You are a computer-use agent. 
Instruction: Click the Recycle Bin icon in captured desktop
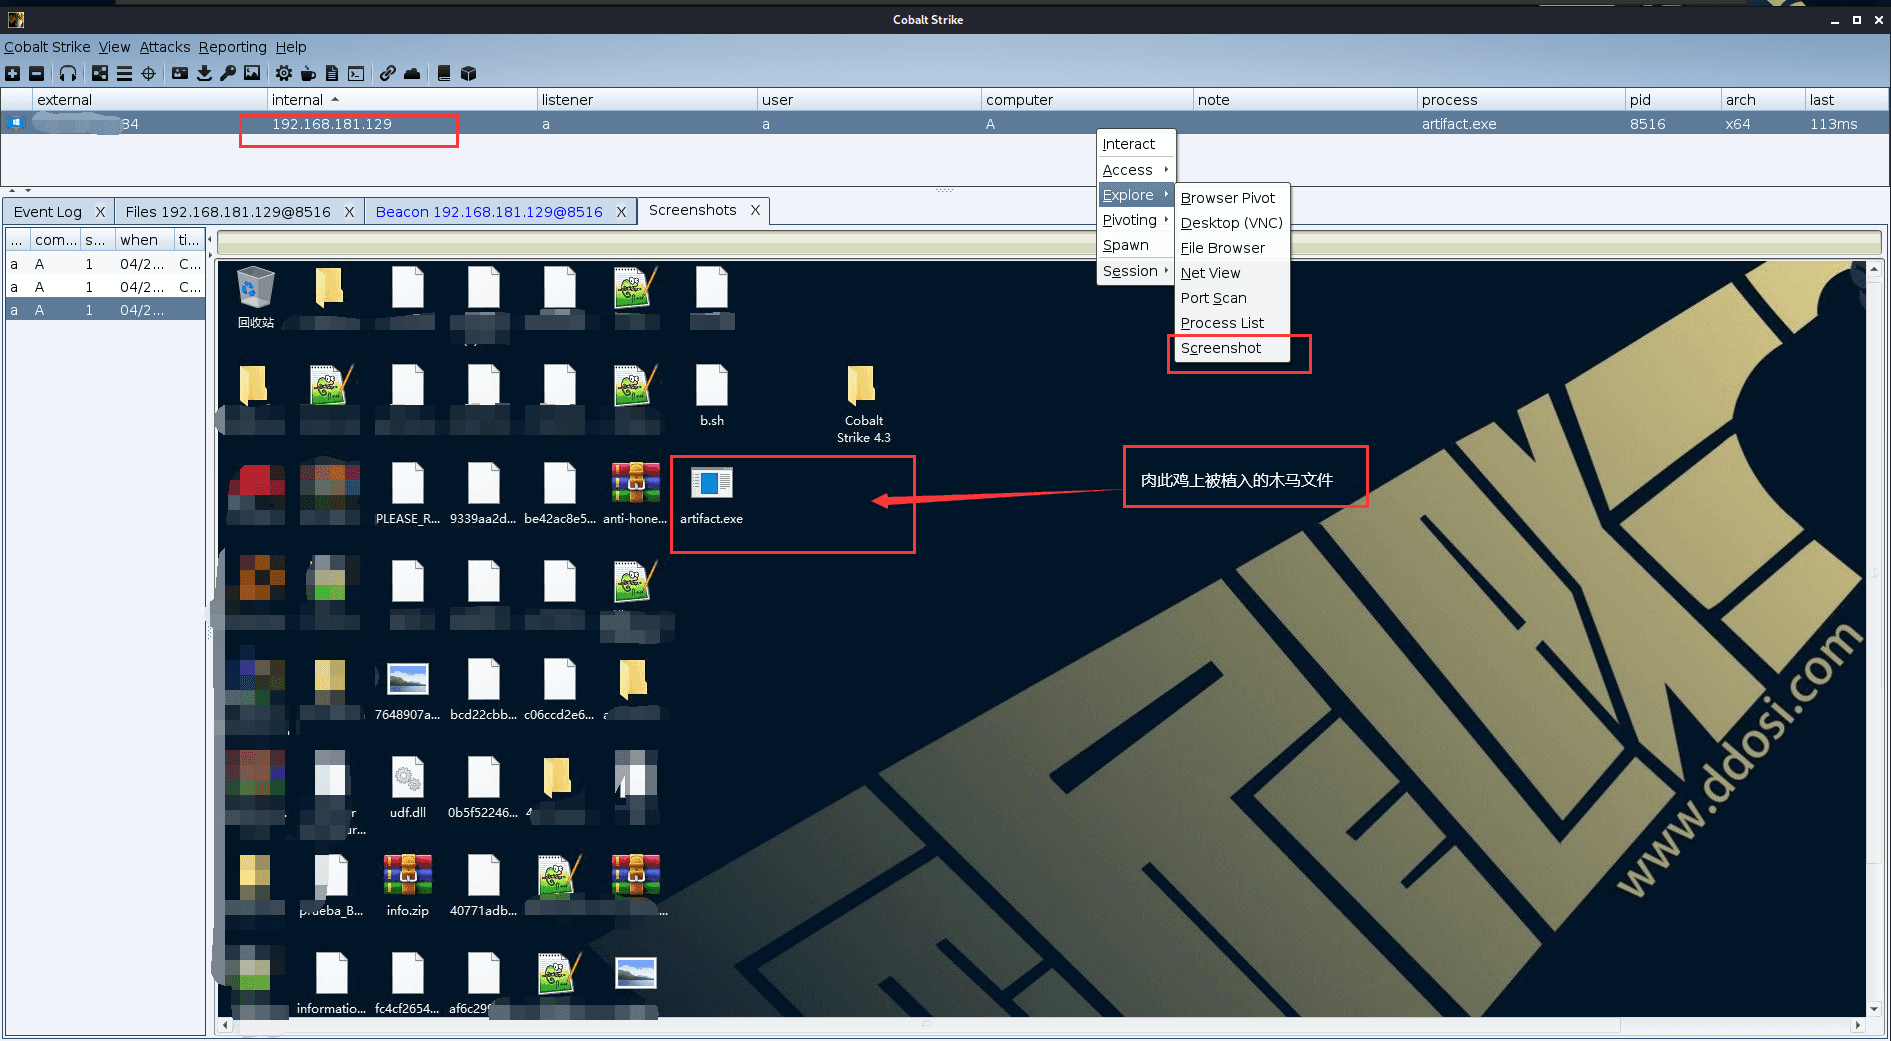coord(256,287)
